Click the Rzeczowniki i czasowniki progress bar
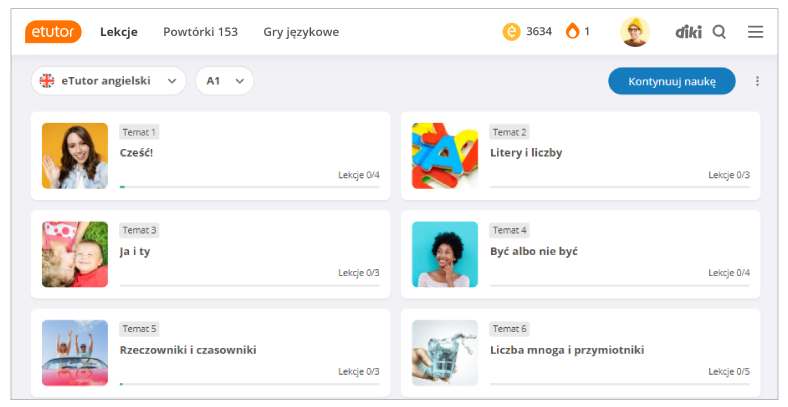 tap(249, 384)
